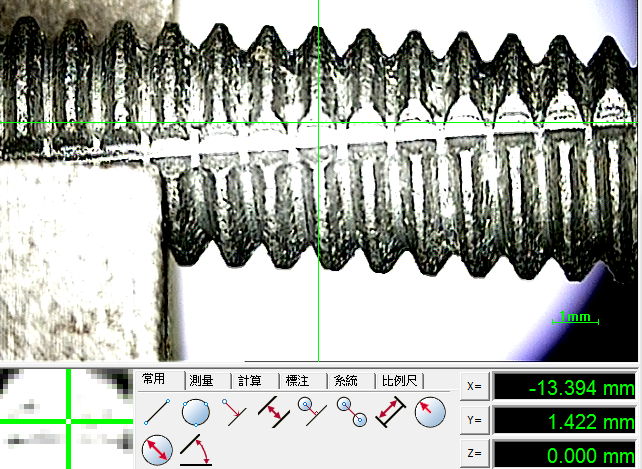Screen dimensions: 642x469
Task: Select the line measurement tool
Action: [157, 412]
